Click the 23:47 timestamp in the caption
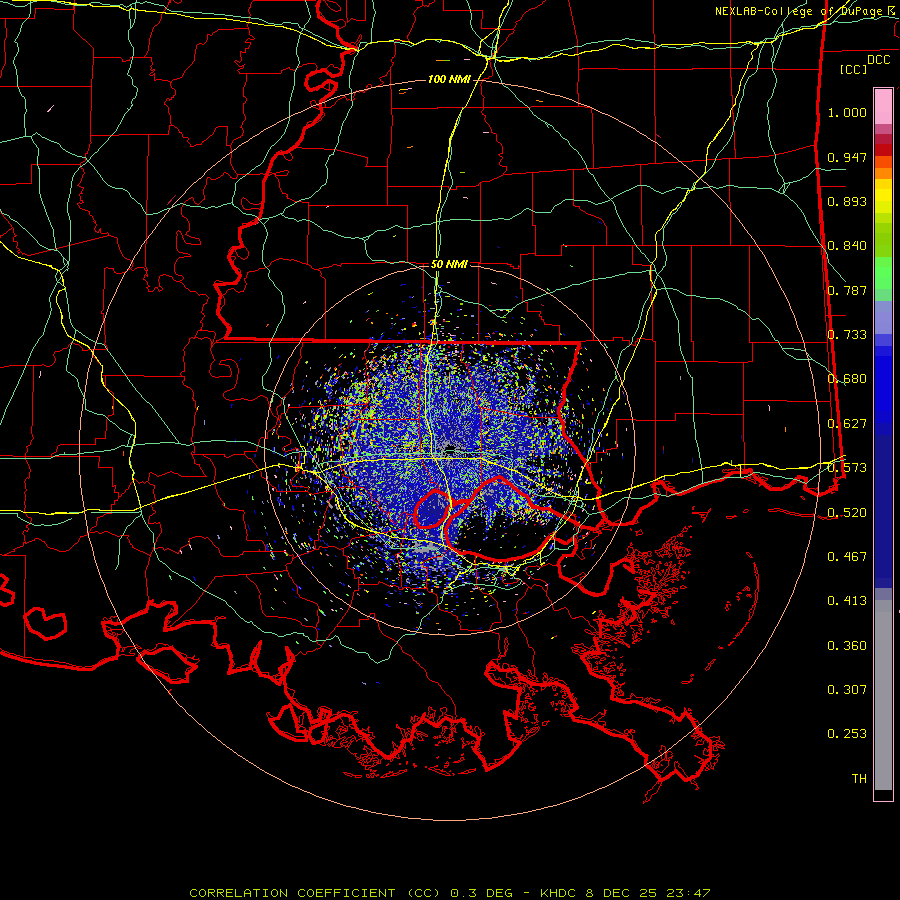Screen dimensions: 900x900 688,893
